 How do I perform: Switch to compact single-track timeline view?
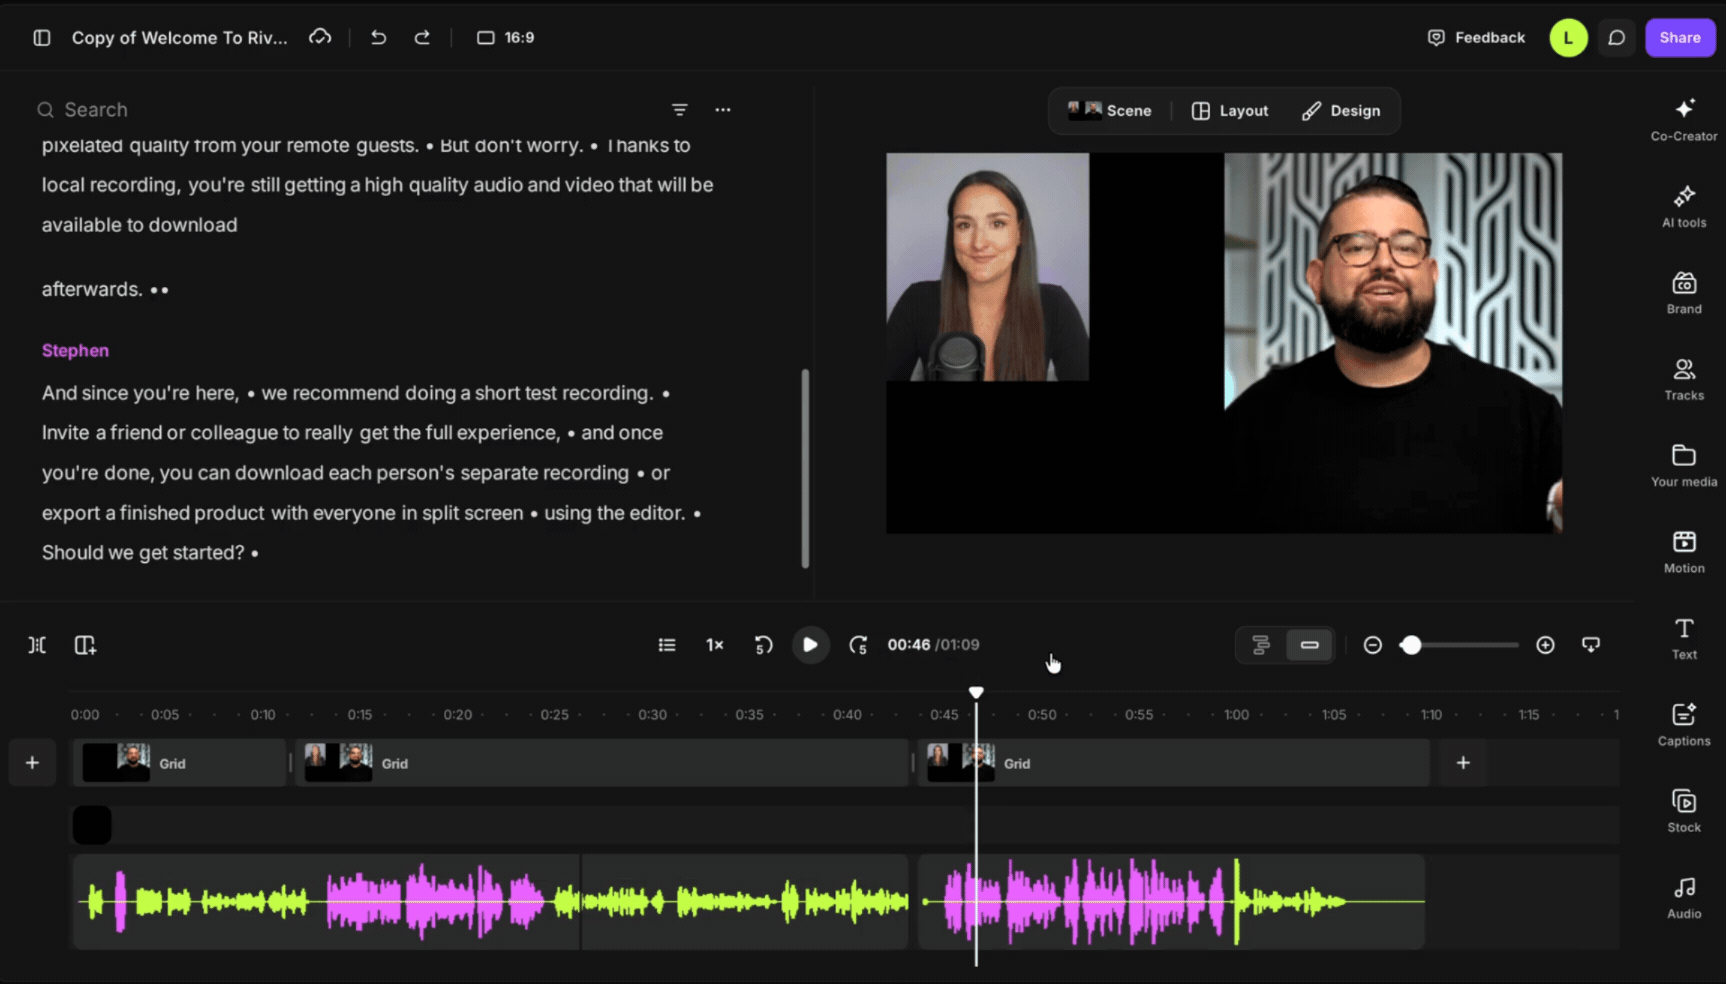[x=1309, y=645]
